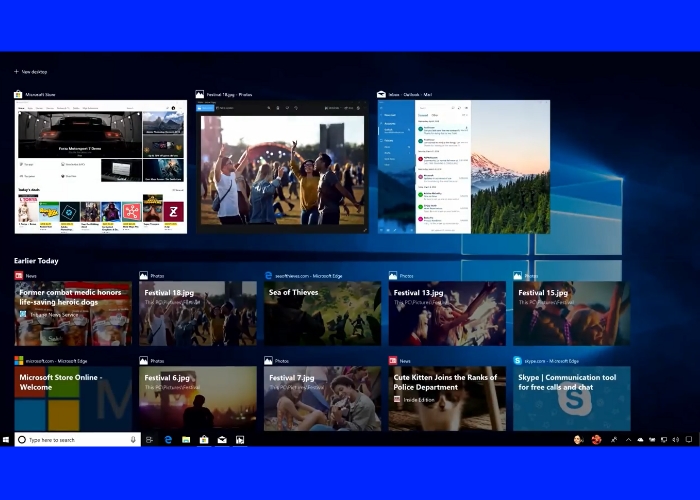The width and height of the screenshot is (700, 500).
Task: Click the Photos icon beside the Festival 18.jpg window title
Action: [x=200, y=94]
